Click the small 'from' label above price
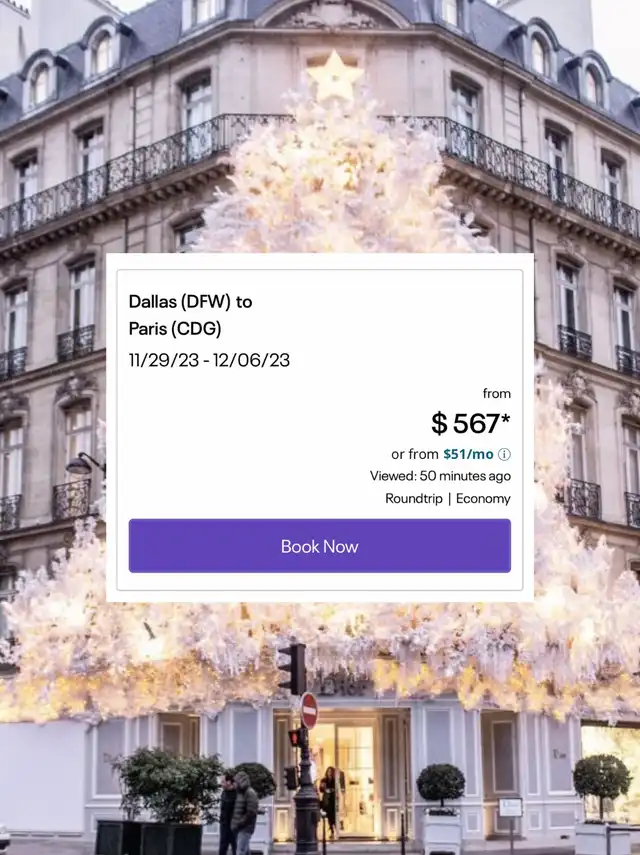The image size is (640, 855). pos(497,393)
